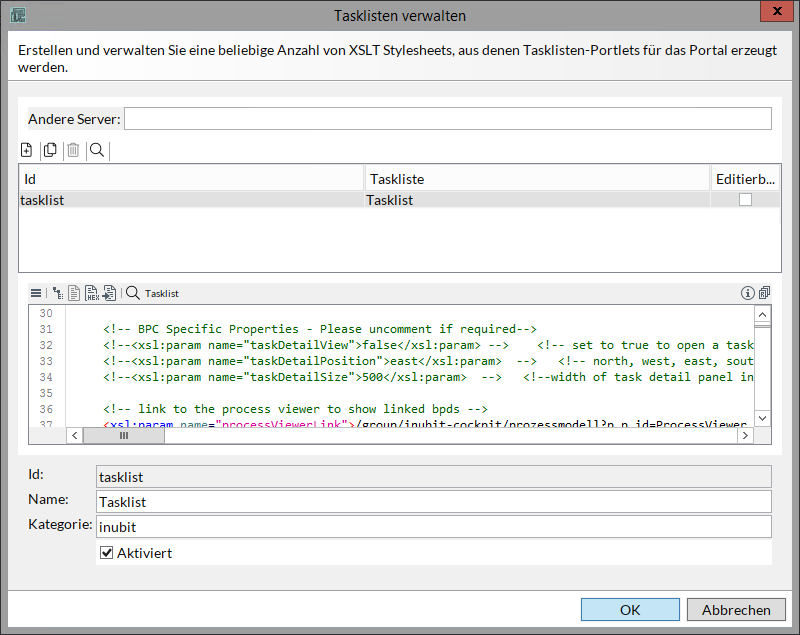
Task: Click the HEX view icon in editor toolbar
Action: (91, 293)
